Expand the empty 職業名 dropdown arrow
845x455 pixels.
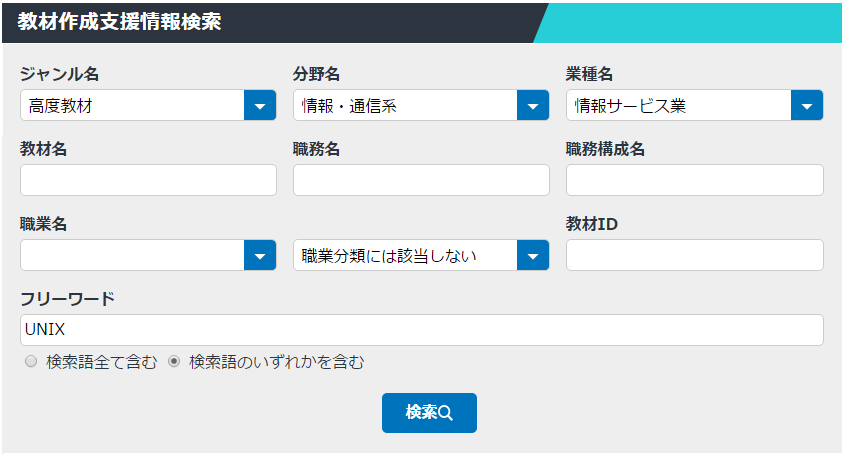(x=260, y=255)
